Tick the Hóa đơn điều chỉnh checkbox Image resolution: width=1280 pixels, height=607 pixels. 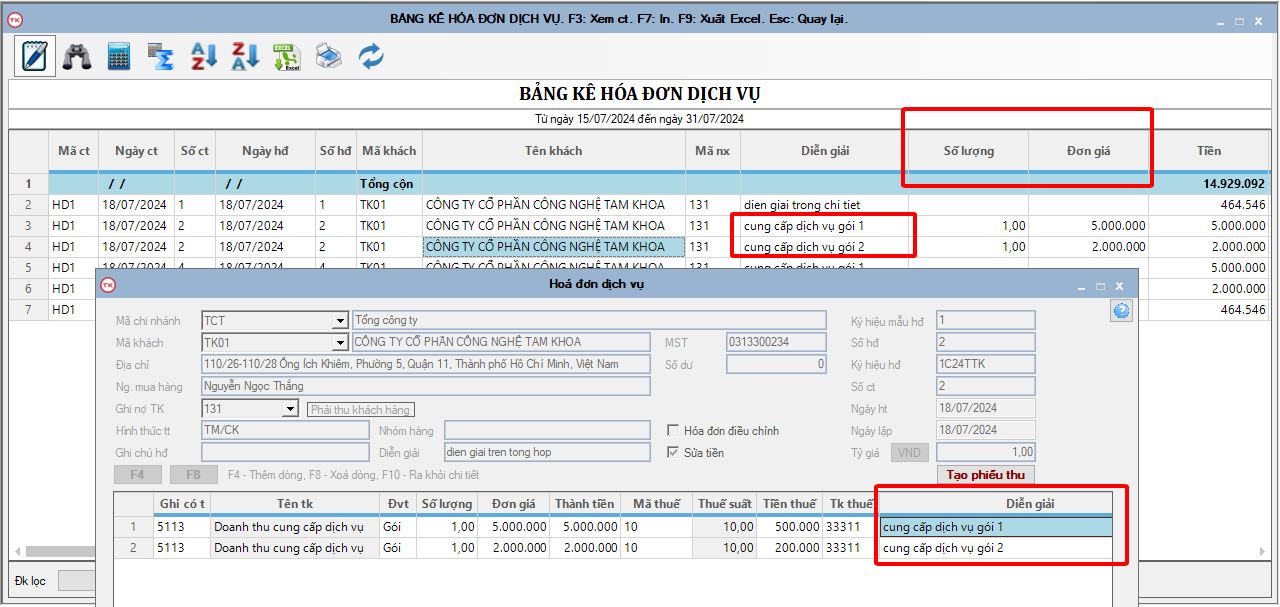(673, 431)
